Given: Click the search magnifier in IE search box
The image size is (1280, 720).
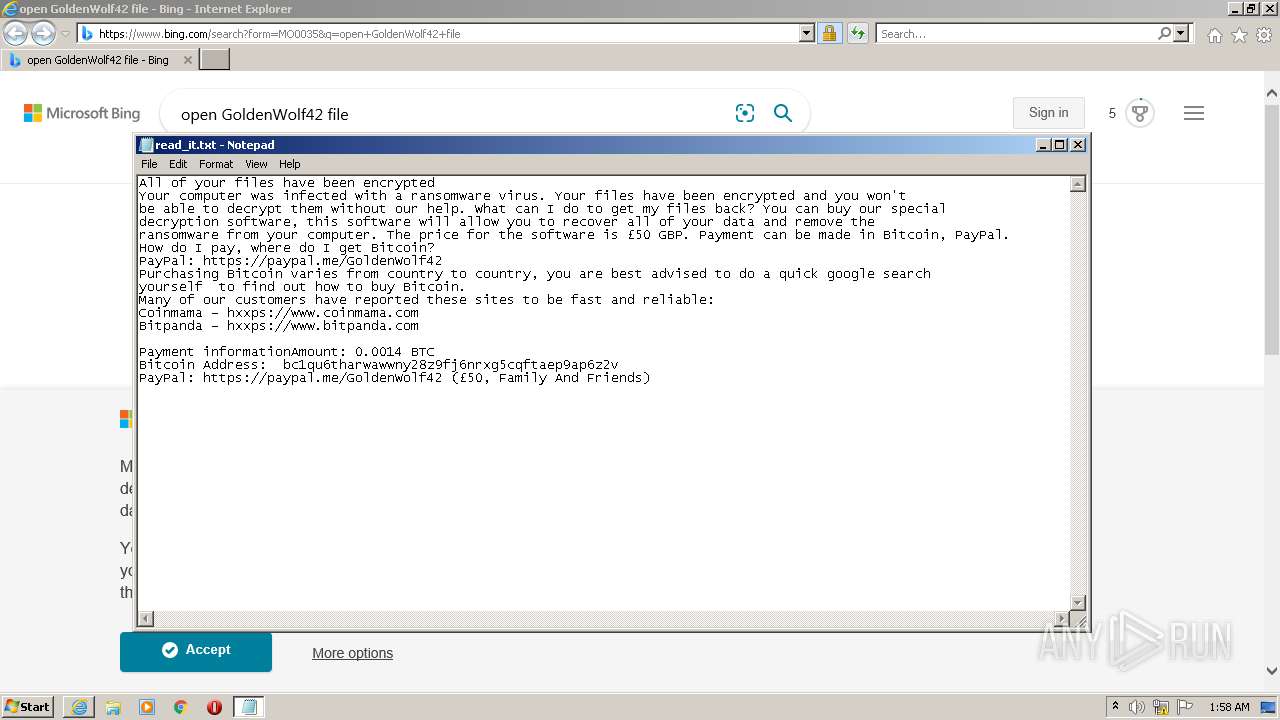Looking at the screenshot, I should pos(1164,34).
